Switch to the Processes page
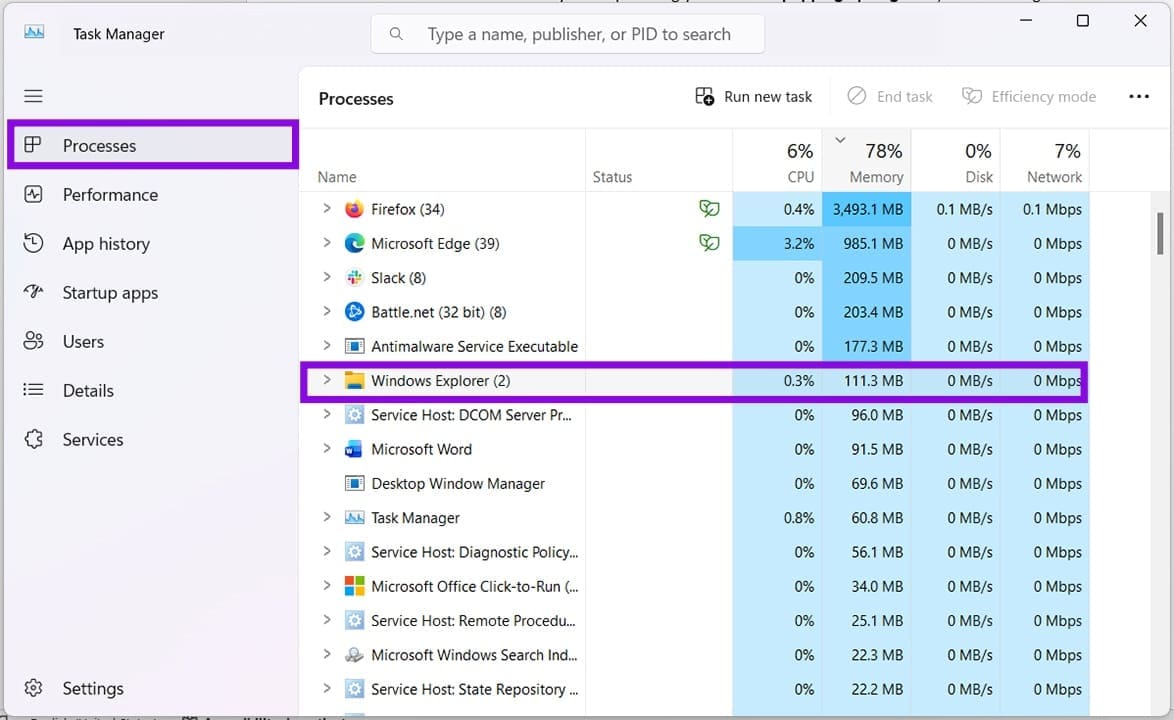This screenshot has width=1174, height=720. pyautogui.click(x=153, y=145)
